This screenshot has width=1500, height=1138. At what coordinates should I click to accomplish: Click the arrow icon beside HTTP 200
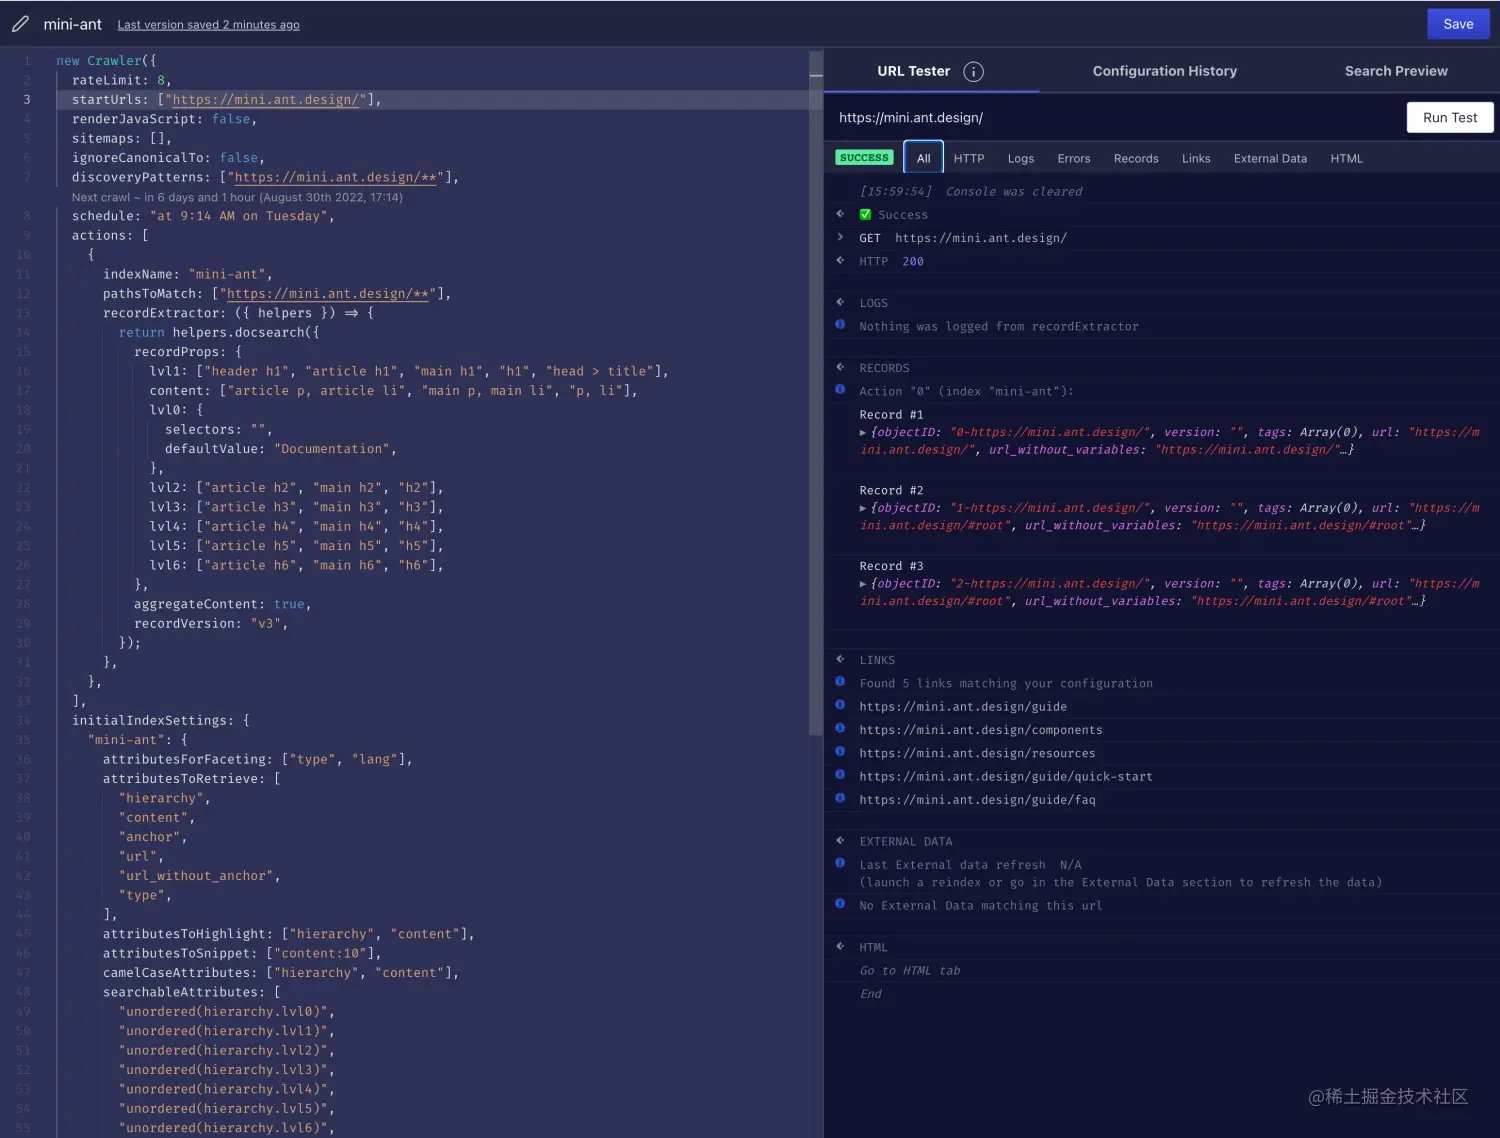tap(840, 260)
